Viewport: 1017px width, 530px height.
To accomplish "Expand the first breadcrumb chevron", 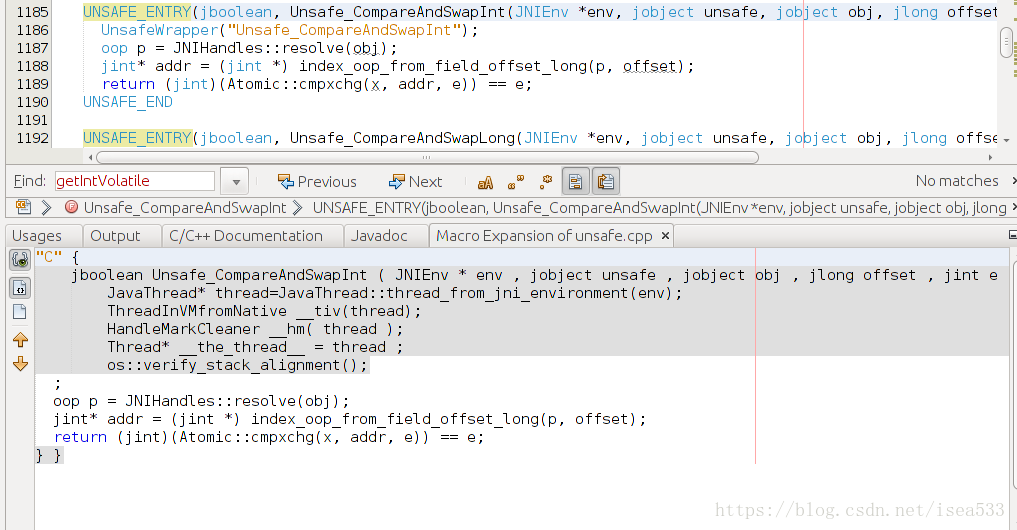I will (47, 208).
